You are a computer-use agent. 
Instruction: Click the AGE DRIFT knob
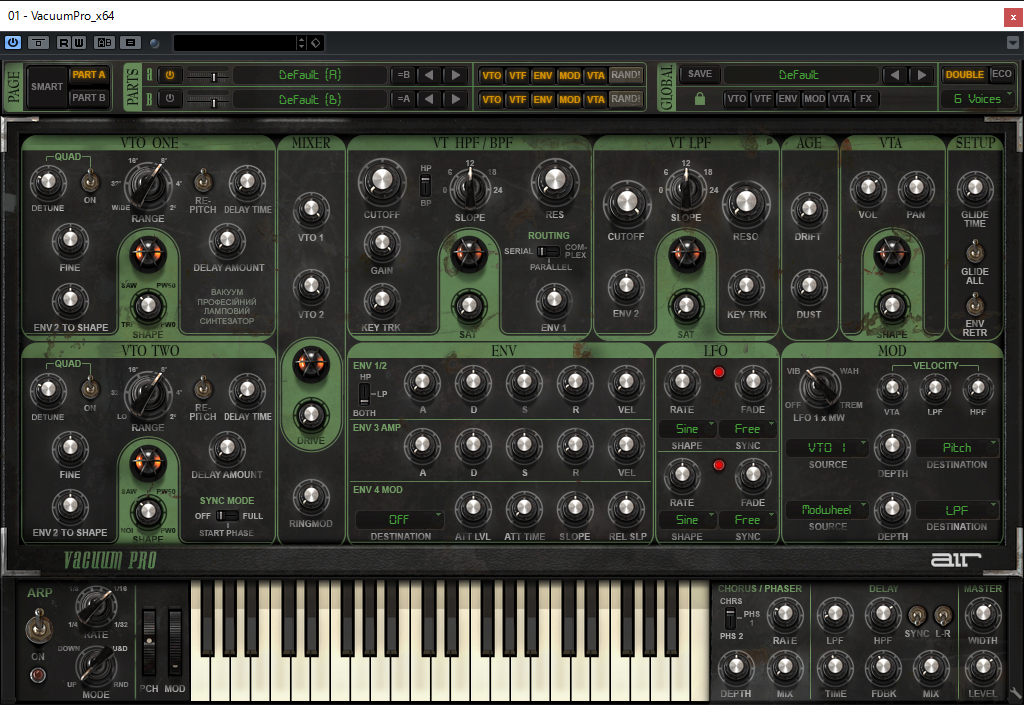[x=808, y=210]
